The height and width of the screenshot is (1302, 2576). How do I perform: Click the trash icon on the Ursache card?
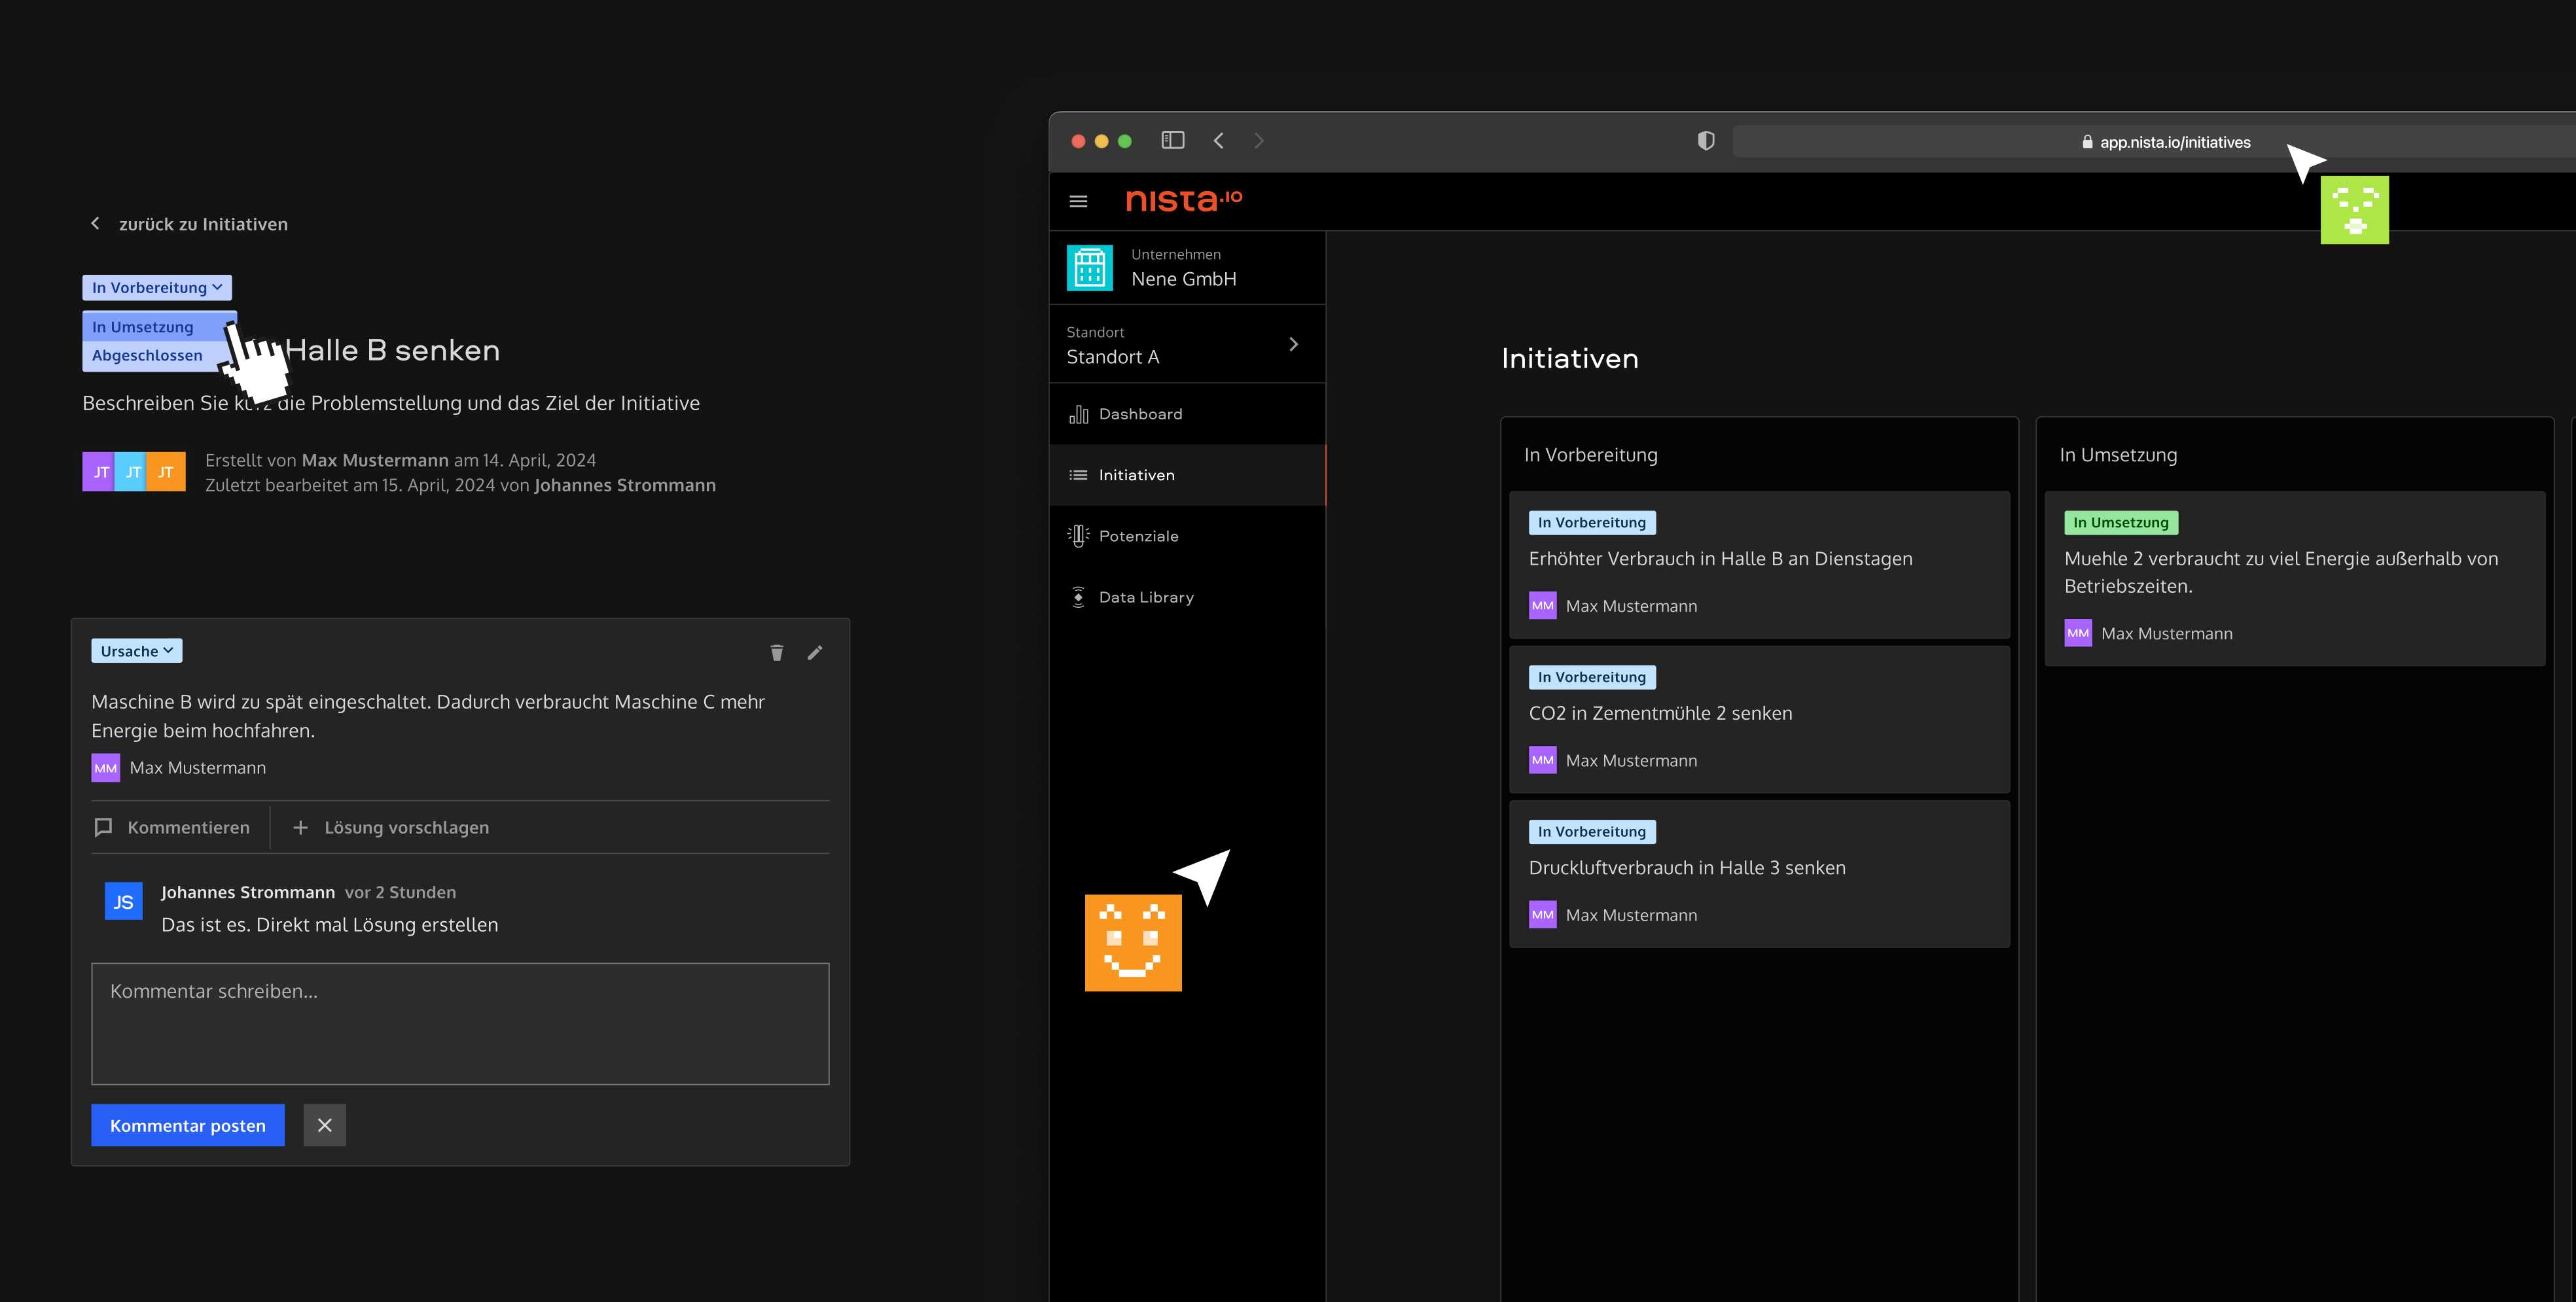(777, 653)
